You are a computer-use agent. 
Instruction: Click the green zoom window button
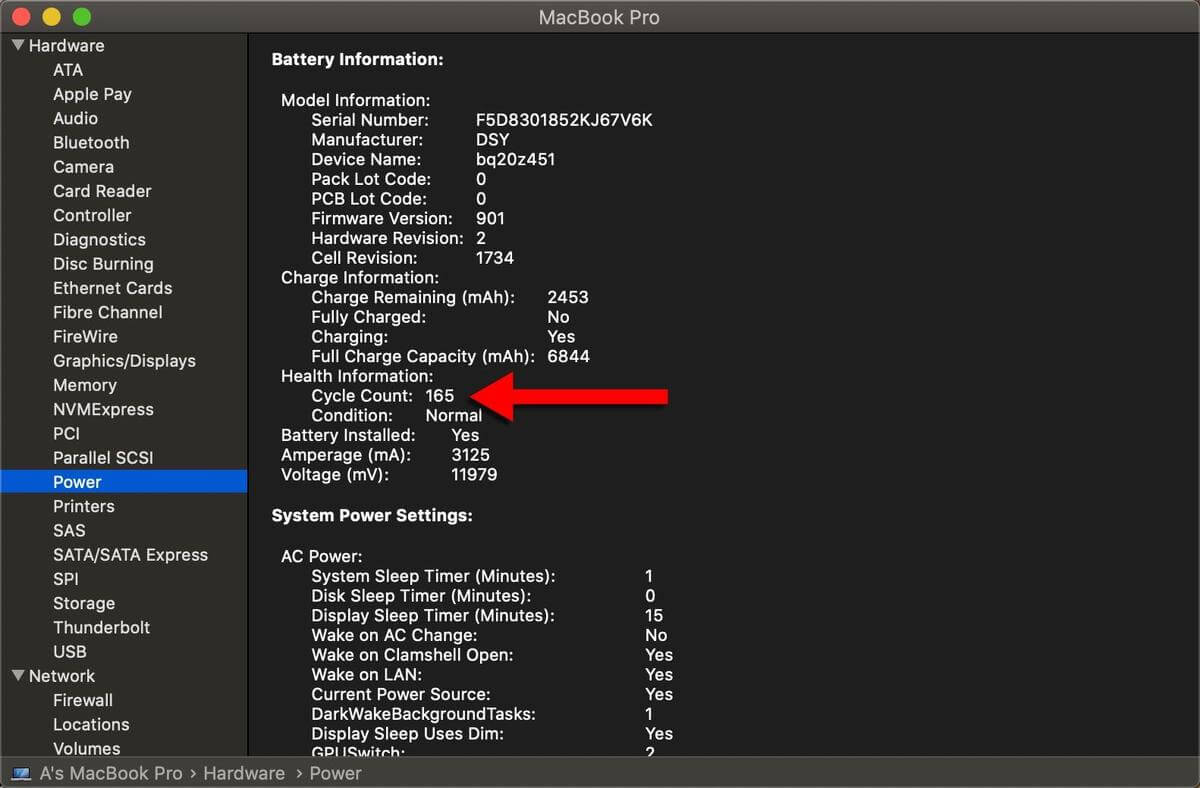82,17
